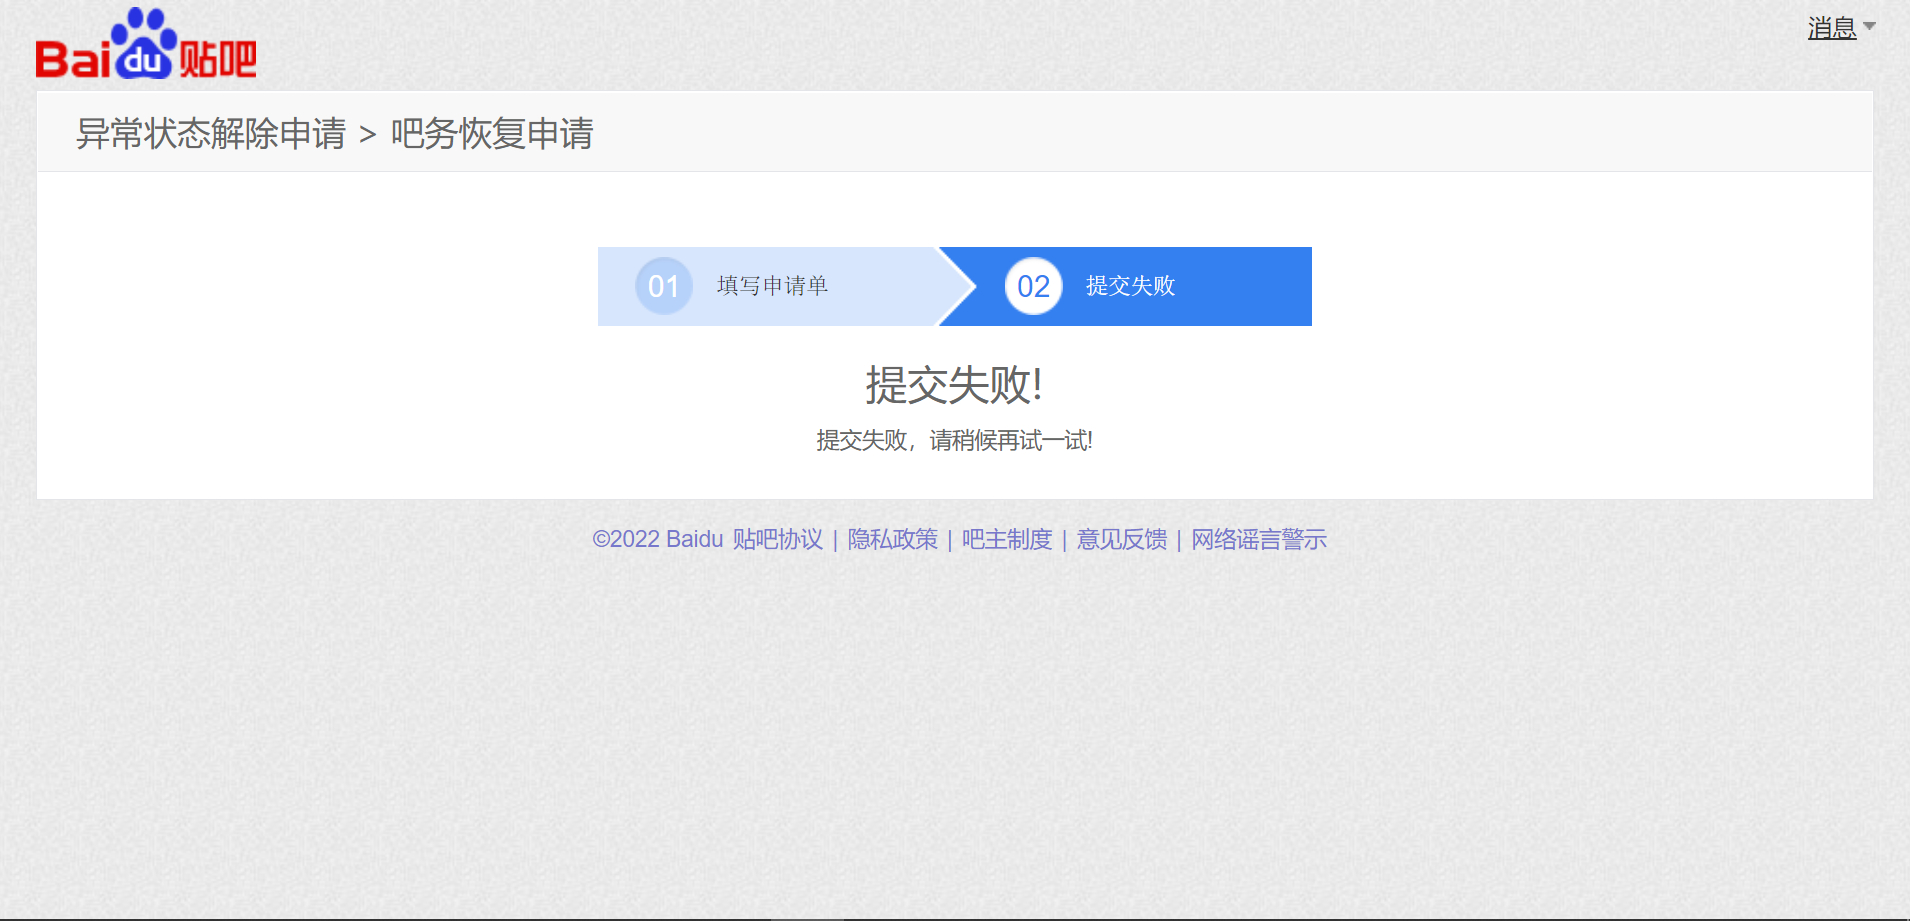The image size is (1910, 921).
Task: Click the step 02 circle icon
Action: coord(1033,286)
